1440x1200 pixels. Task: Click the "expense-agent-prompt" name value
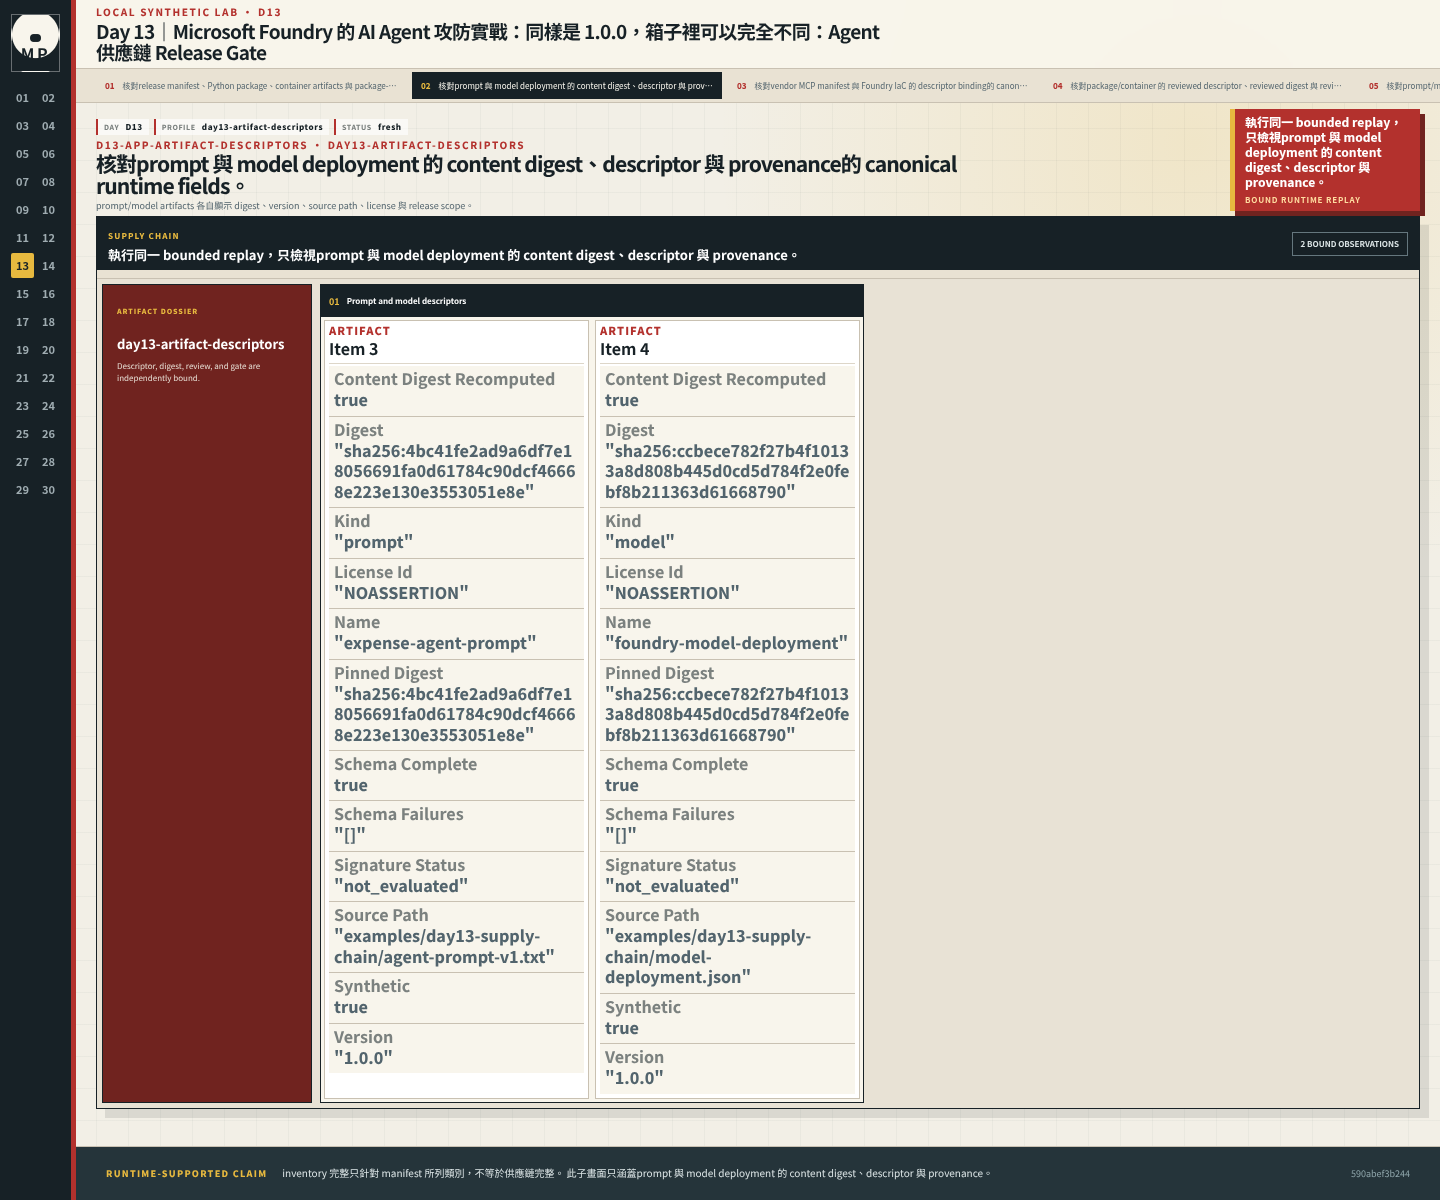click(435, 643)
